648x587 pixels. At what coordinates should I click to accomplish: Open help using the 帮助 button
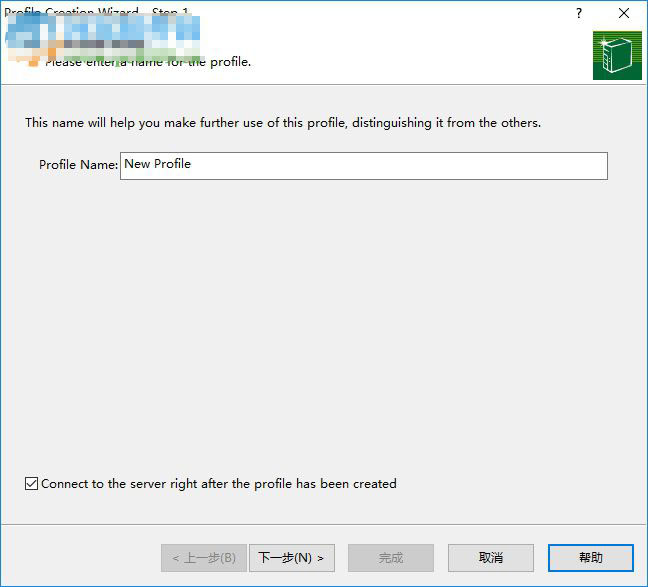tap(590, 558)
